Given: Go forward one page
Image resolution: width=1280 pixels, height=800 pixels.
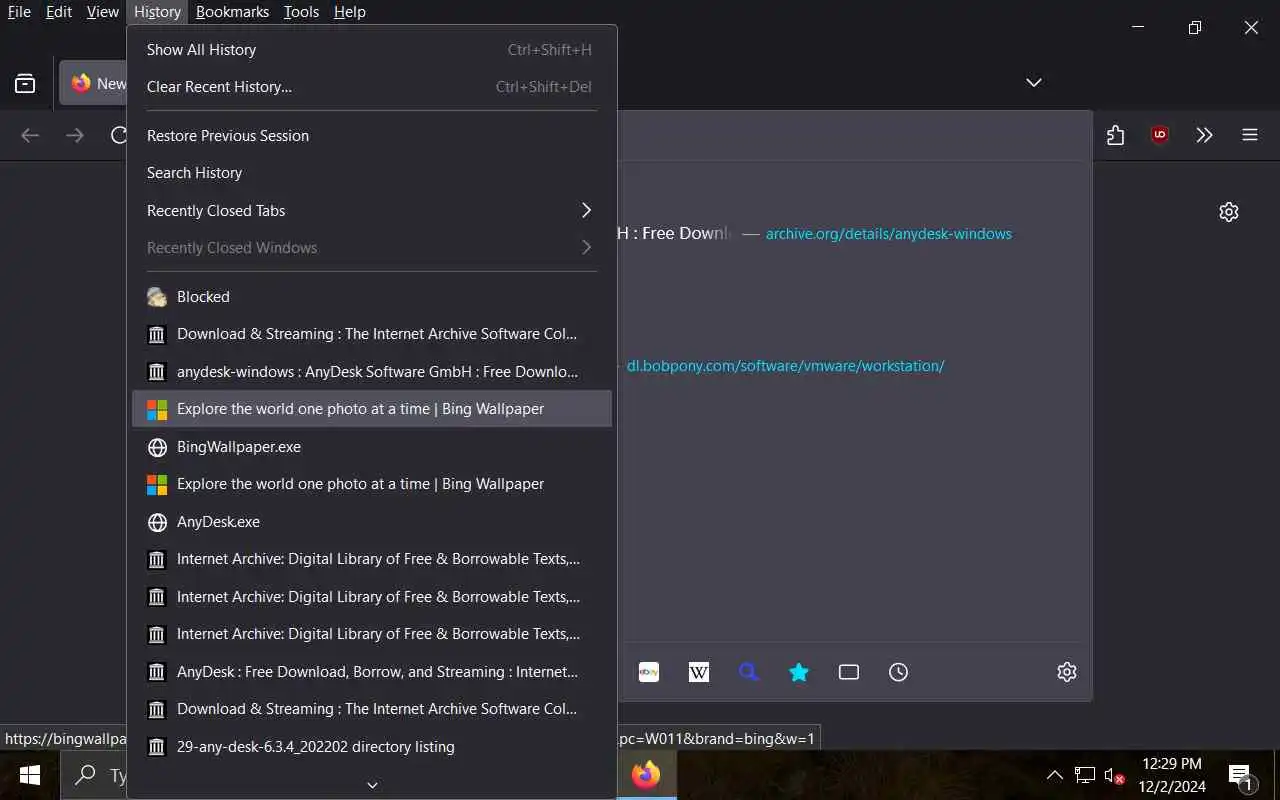Looking at the screenshot, I should click(x=75, y=135).
